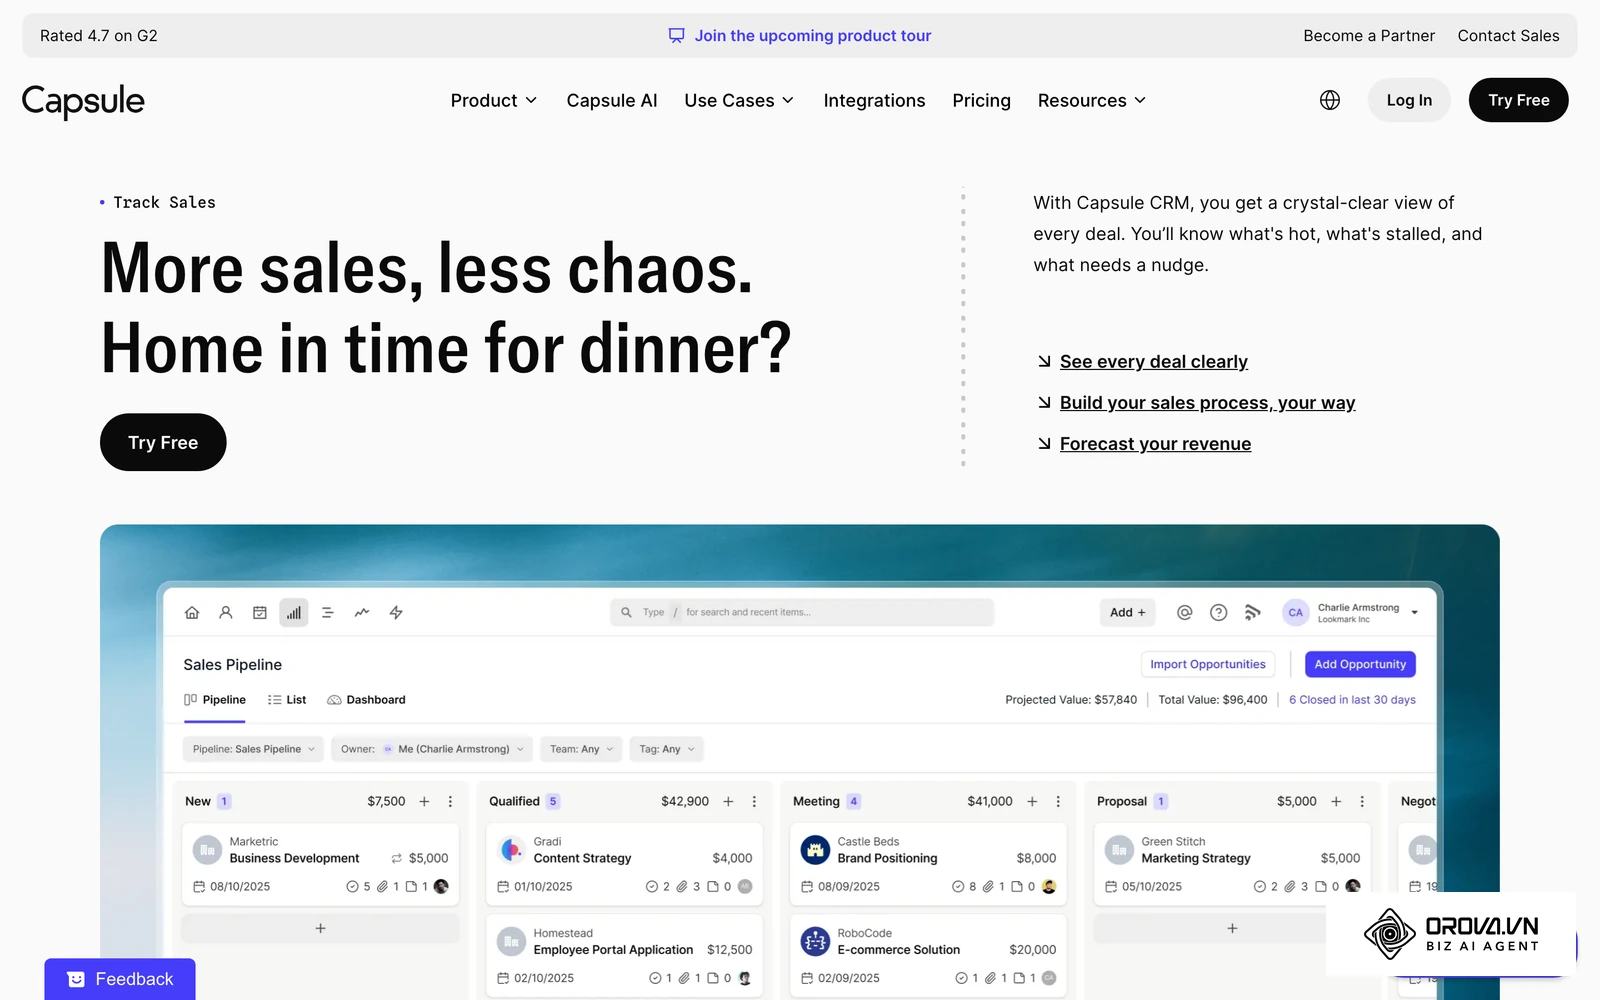Click the CA user avatar
Screen dimensions: 1600x1000
(1296, 613)
